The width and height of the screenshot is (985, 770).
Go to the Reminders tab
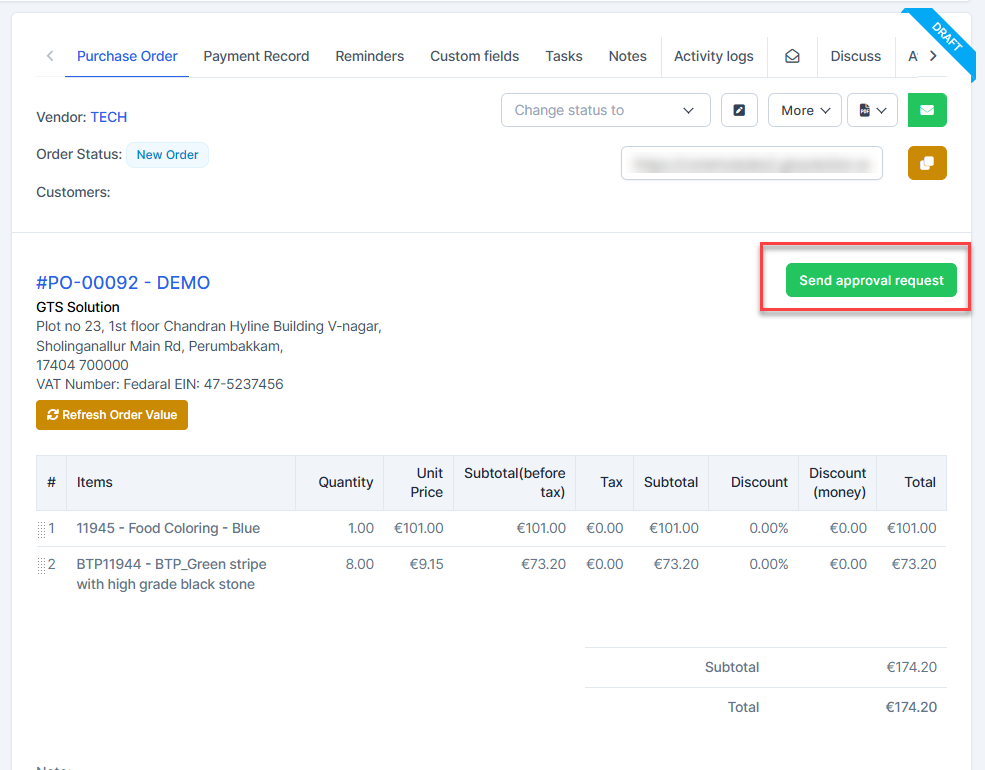pos(369,56)
